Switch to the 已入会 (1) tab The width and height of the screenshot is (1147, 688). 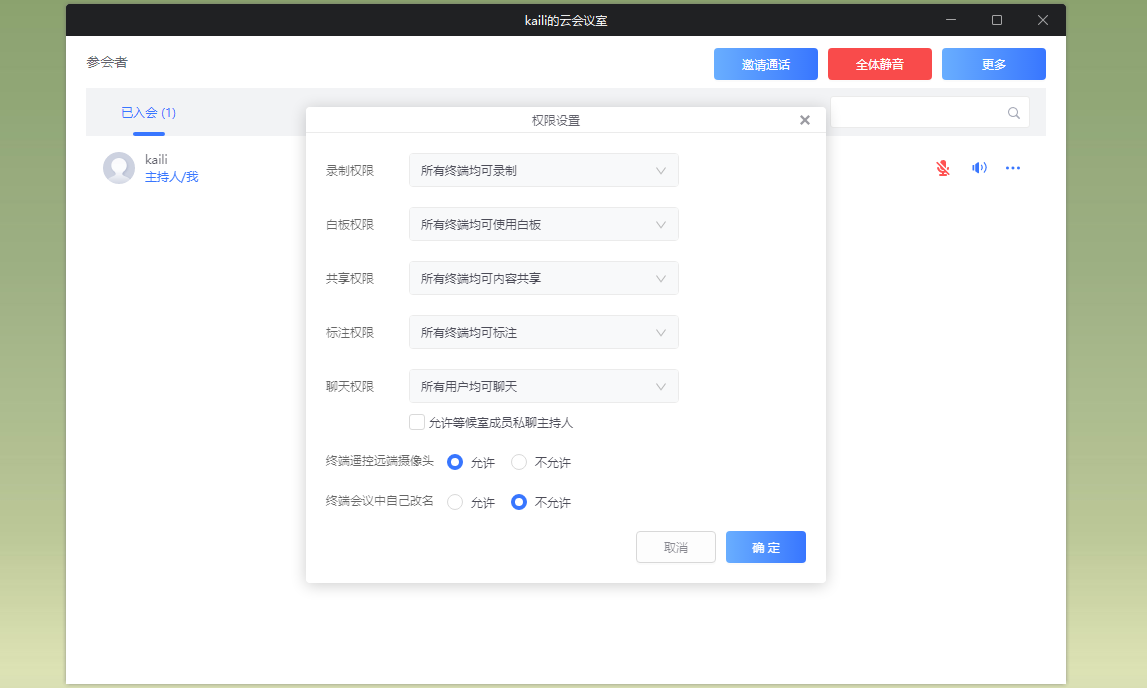coord(148,113)
